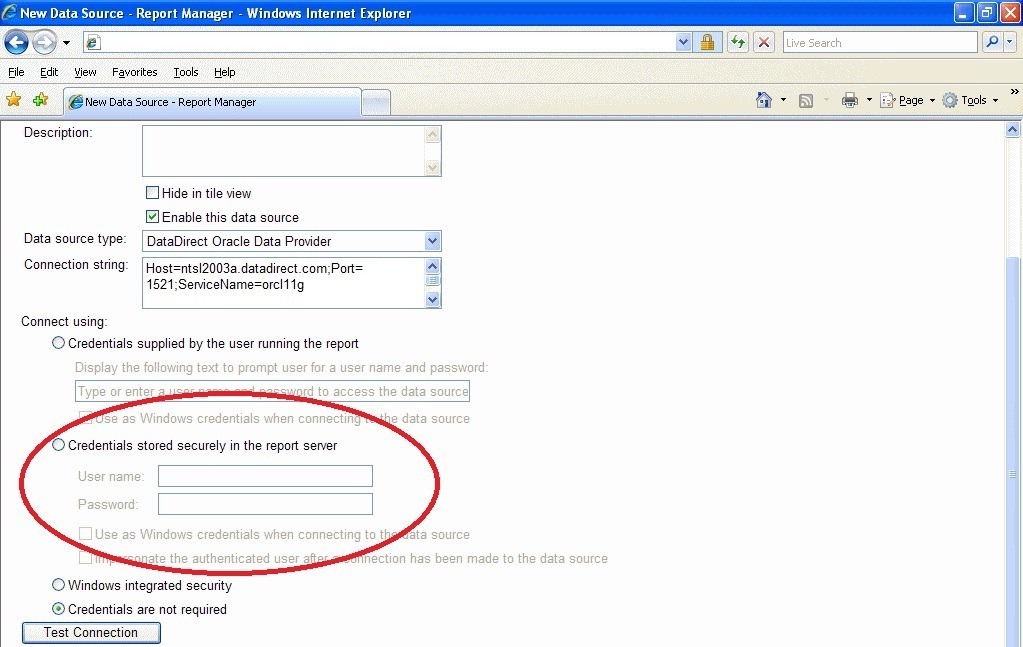Click the Test Connection button
The image size is (1023, 647).
click(x=91, y=632)
